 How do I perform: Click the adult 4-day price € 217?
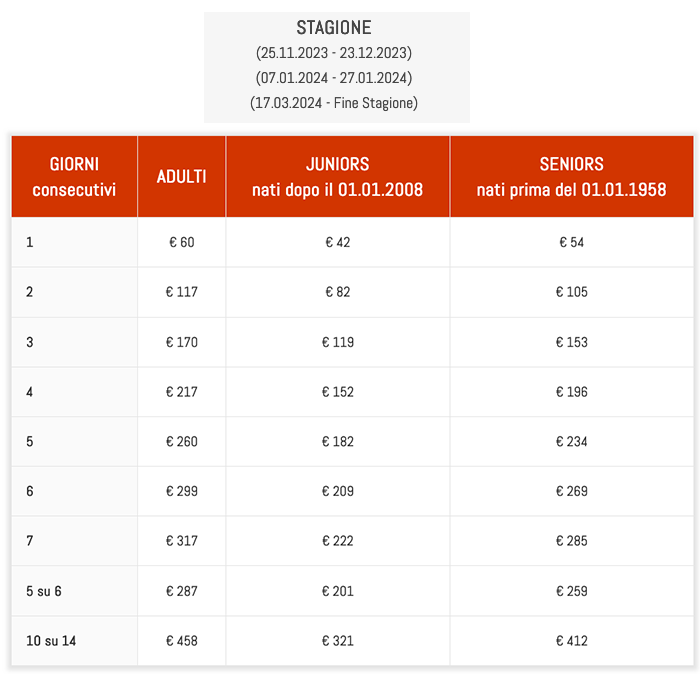[x=182, y=392]
